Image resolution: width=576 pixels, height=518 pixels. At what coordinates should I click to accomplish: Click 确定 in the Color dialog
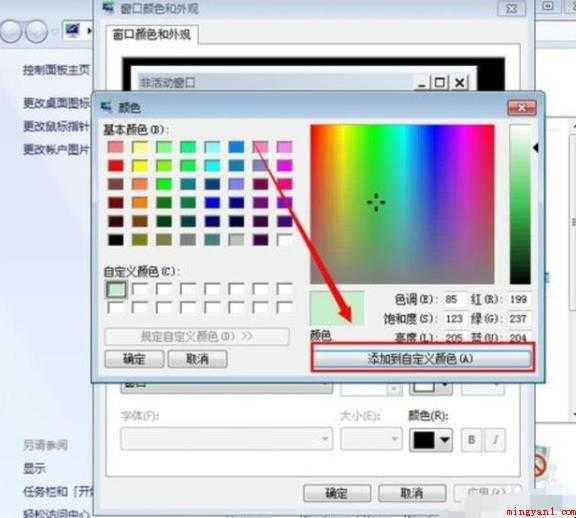(x=134, y=359)
